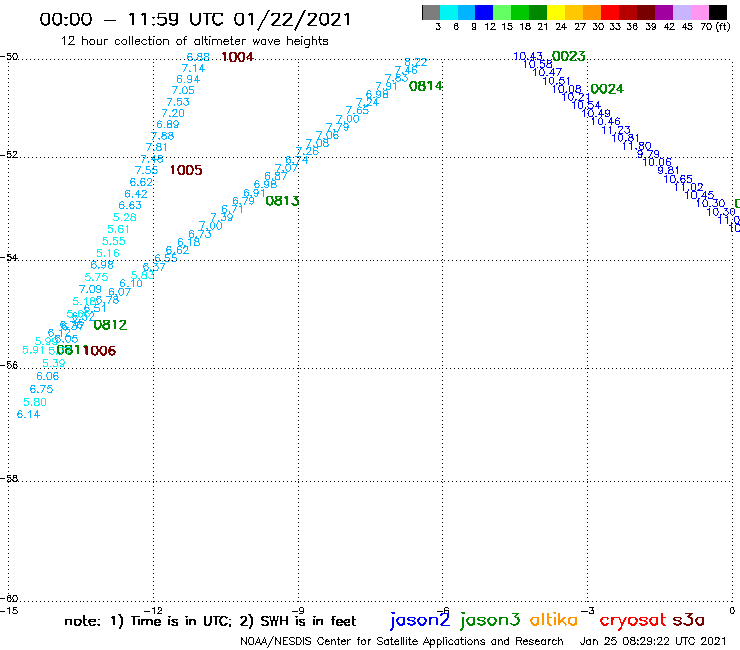Click wave height value 11.02
The width and height of the screenshot is (740, 650).
[689, 187]
